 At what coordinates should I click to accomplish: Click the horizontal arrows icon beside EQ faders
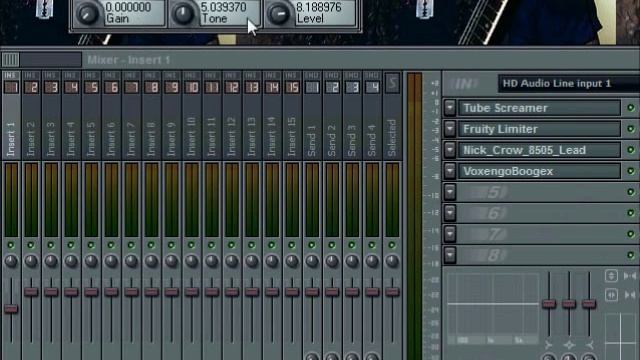tap(611, 295)
